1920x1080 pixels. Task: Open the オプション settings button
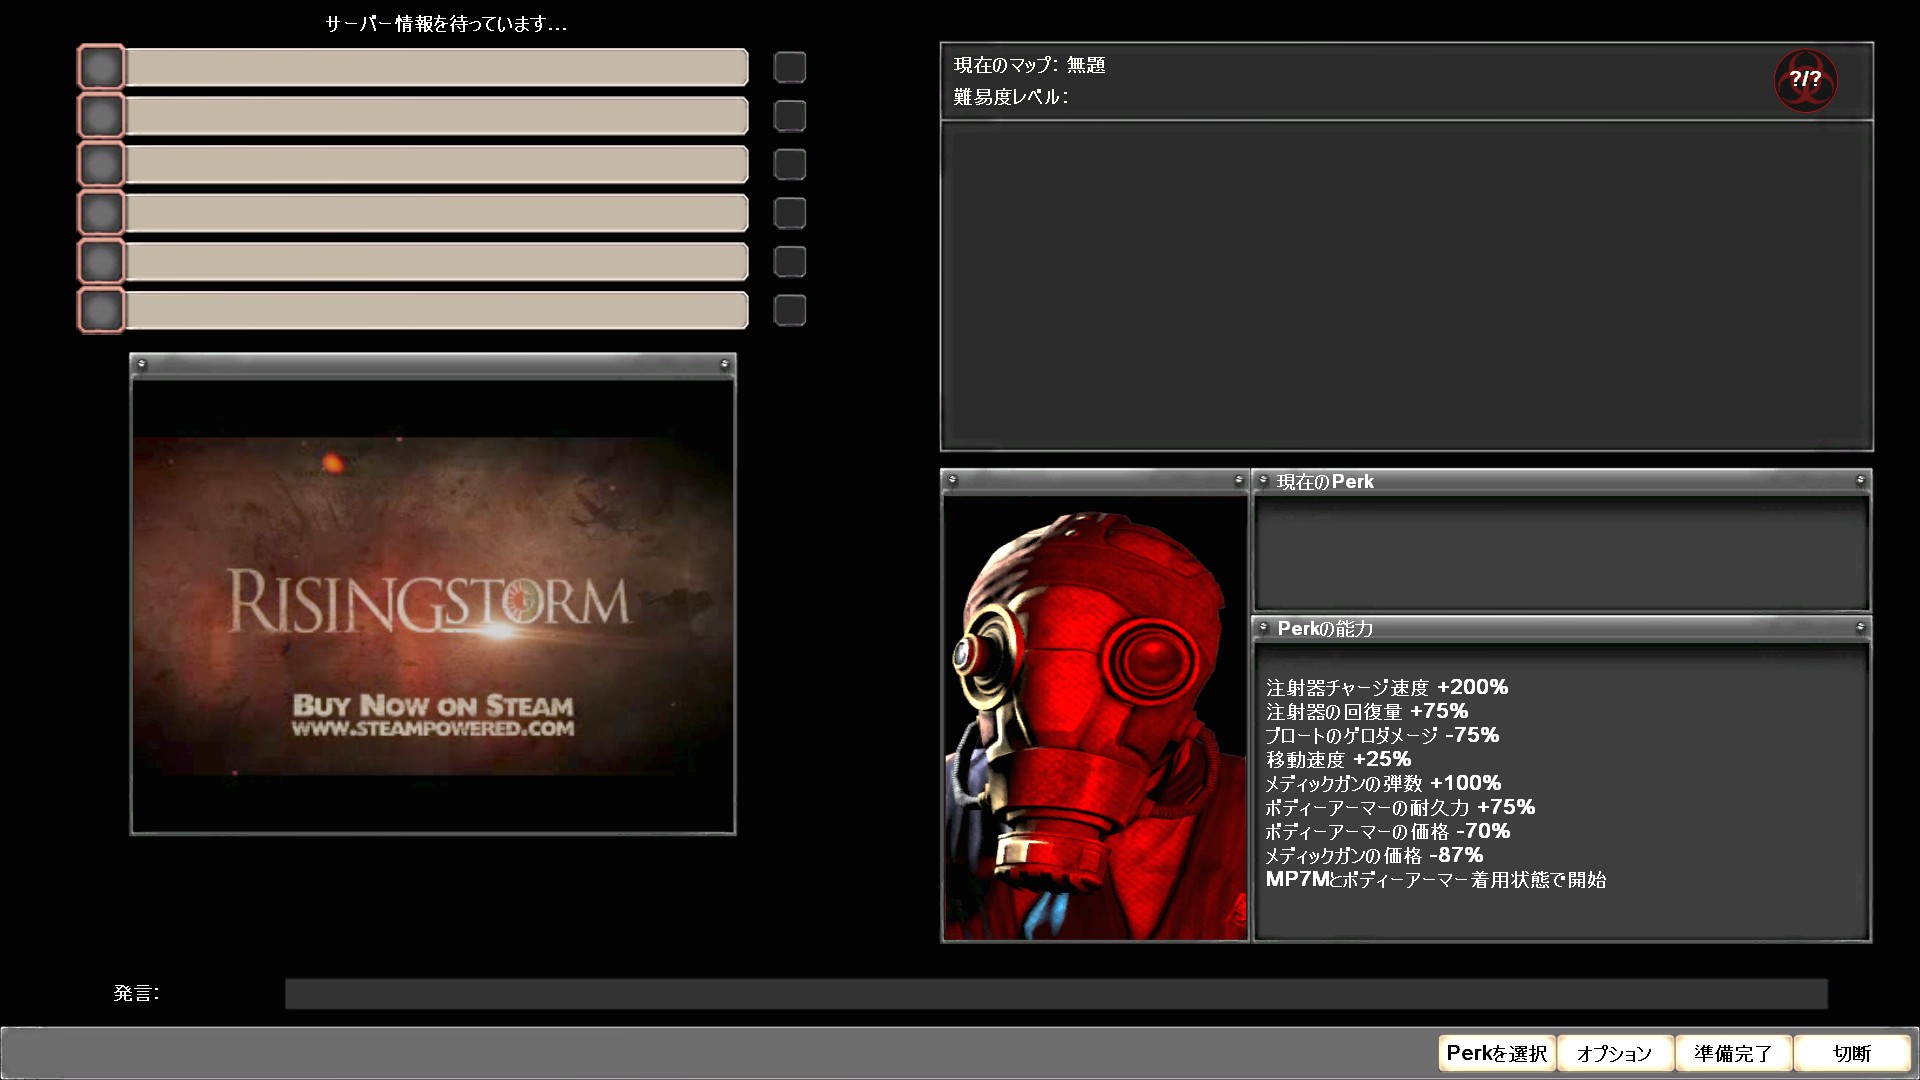click(x=1614, y=1053)
